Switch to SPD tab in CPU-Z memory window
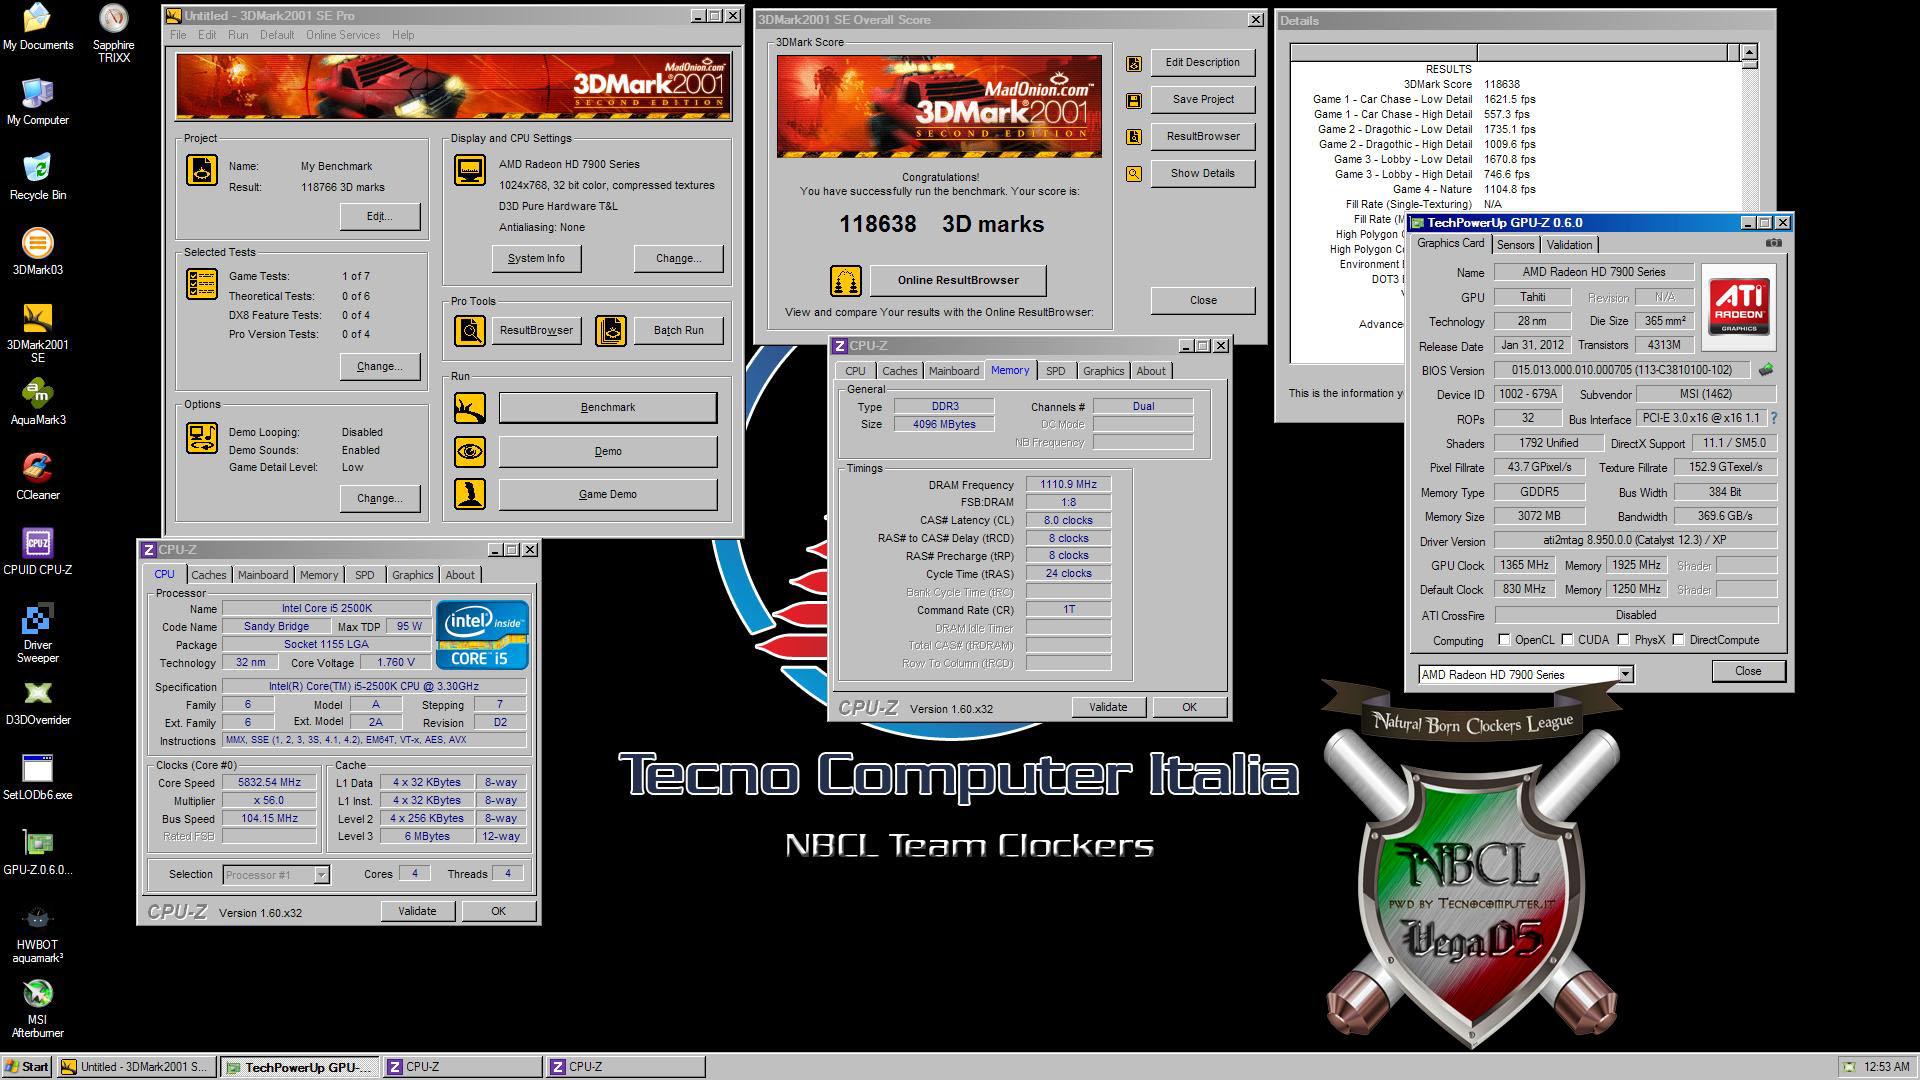1920x1080 pixels. pos(1055,371)
